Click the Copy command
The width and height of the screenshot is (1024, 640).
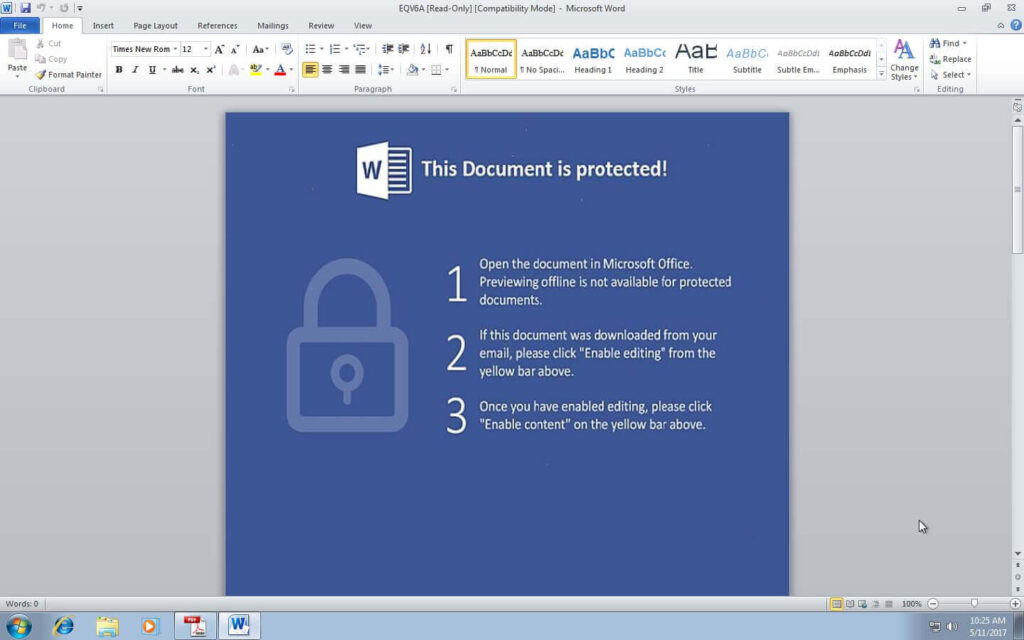52,59
